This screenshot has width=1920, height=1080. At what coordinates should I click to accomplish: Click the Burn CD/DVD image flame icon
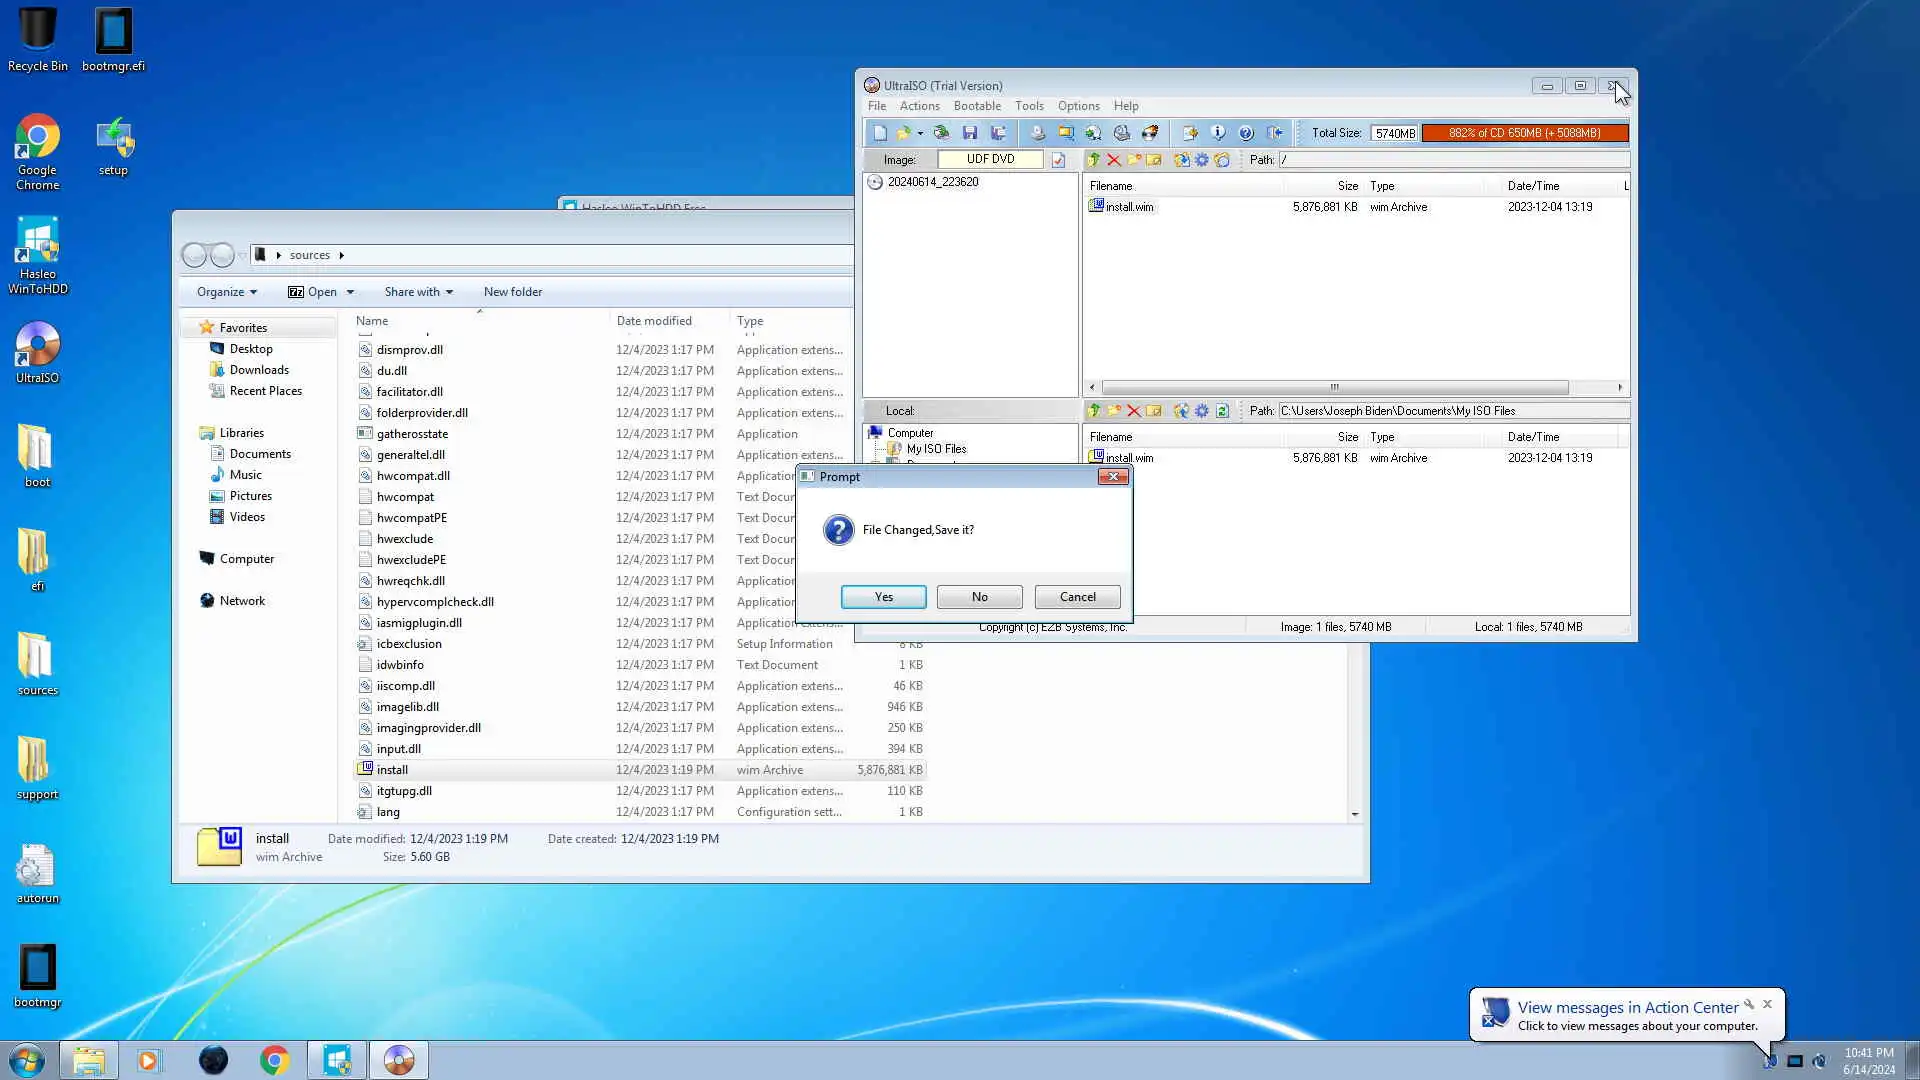pos(1150,133)
